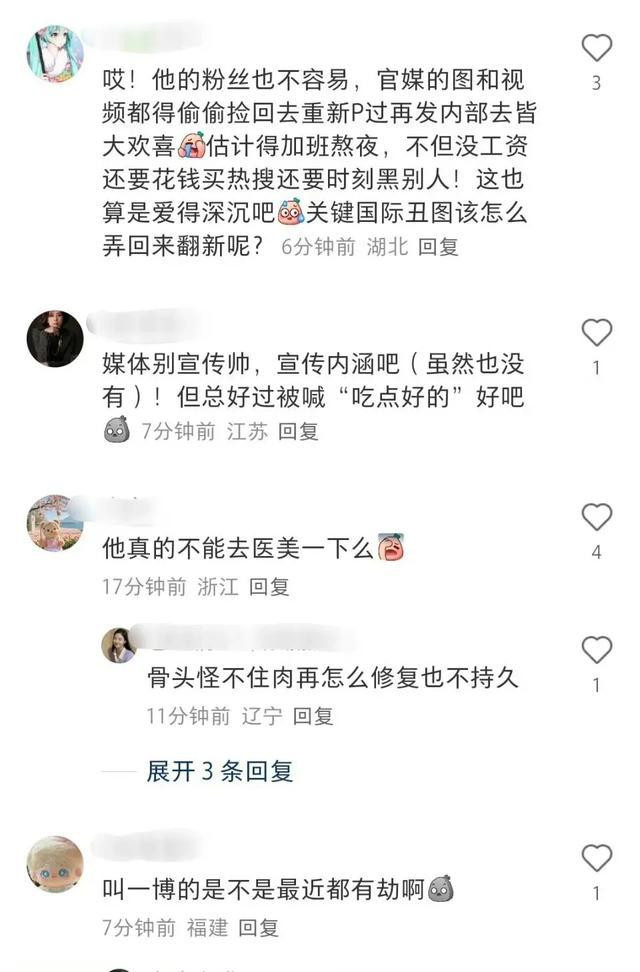This screenshot has height=972, width=640.
Task: Open the anime girl avatar profile
Action: (55, 53)
